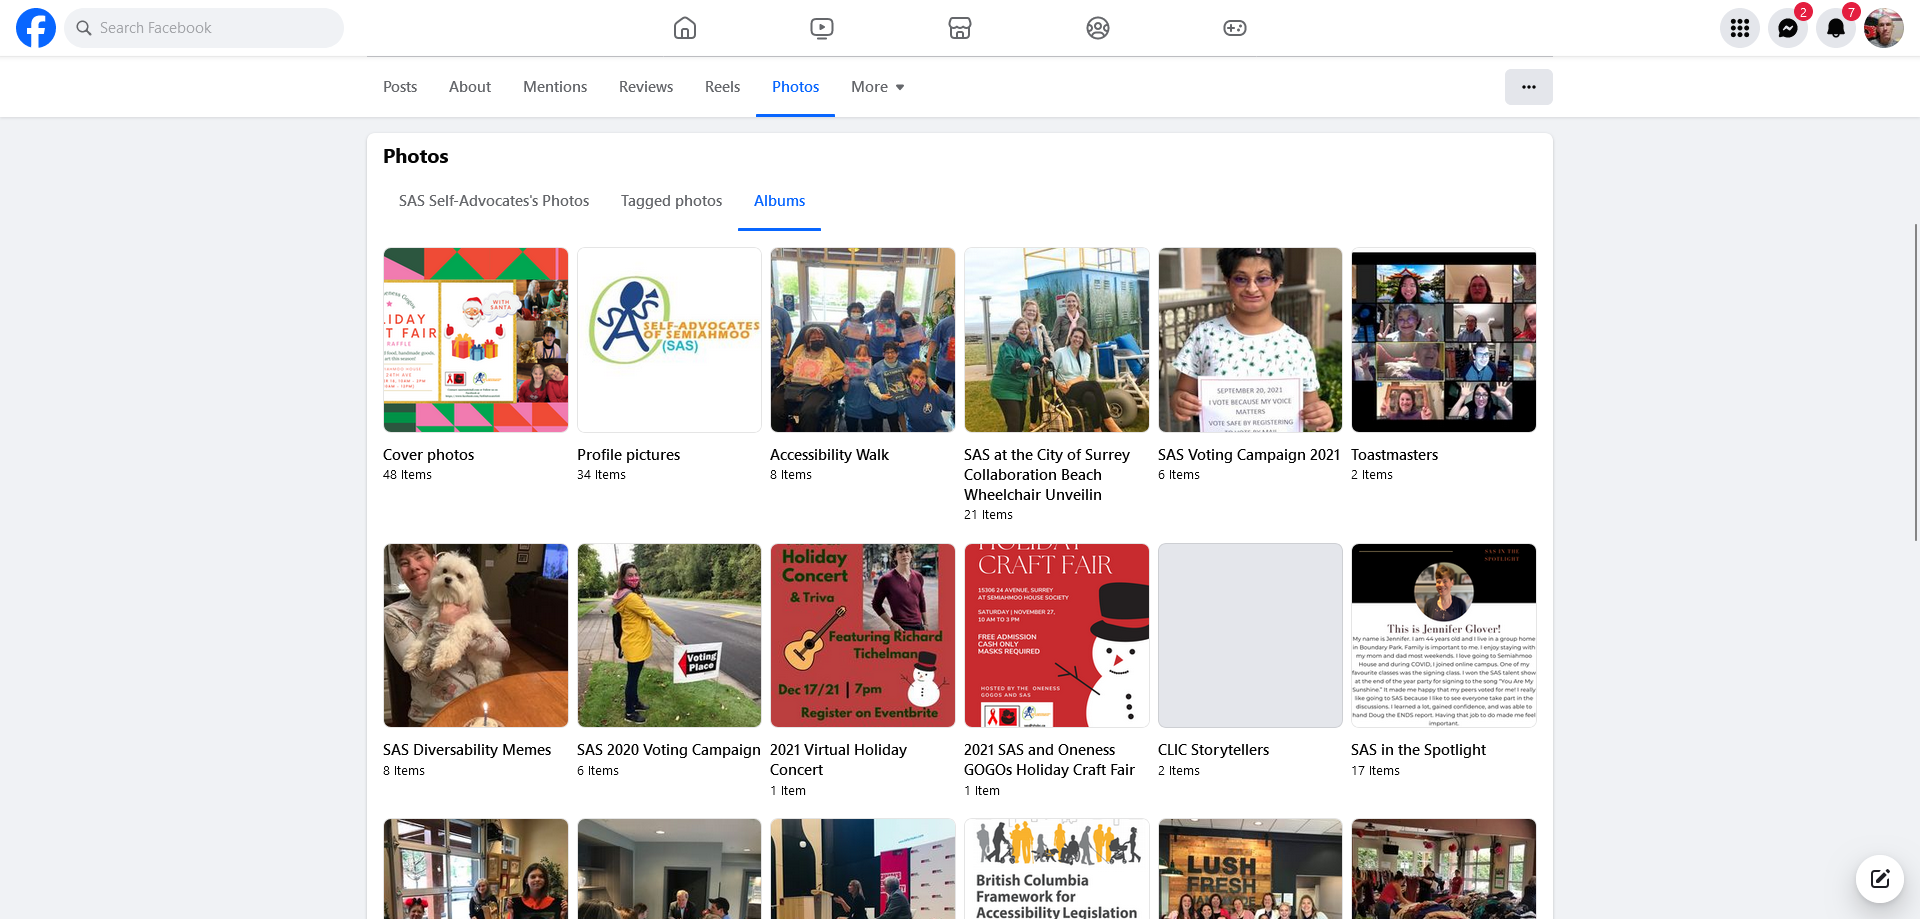Open the blank CLIC Storytellers album thumbnail
The image size is (1920, 919).
tap(1250, 635)
